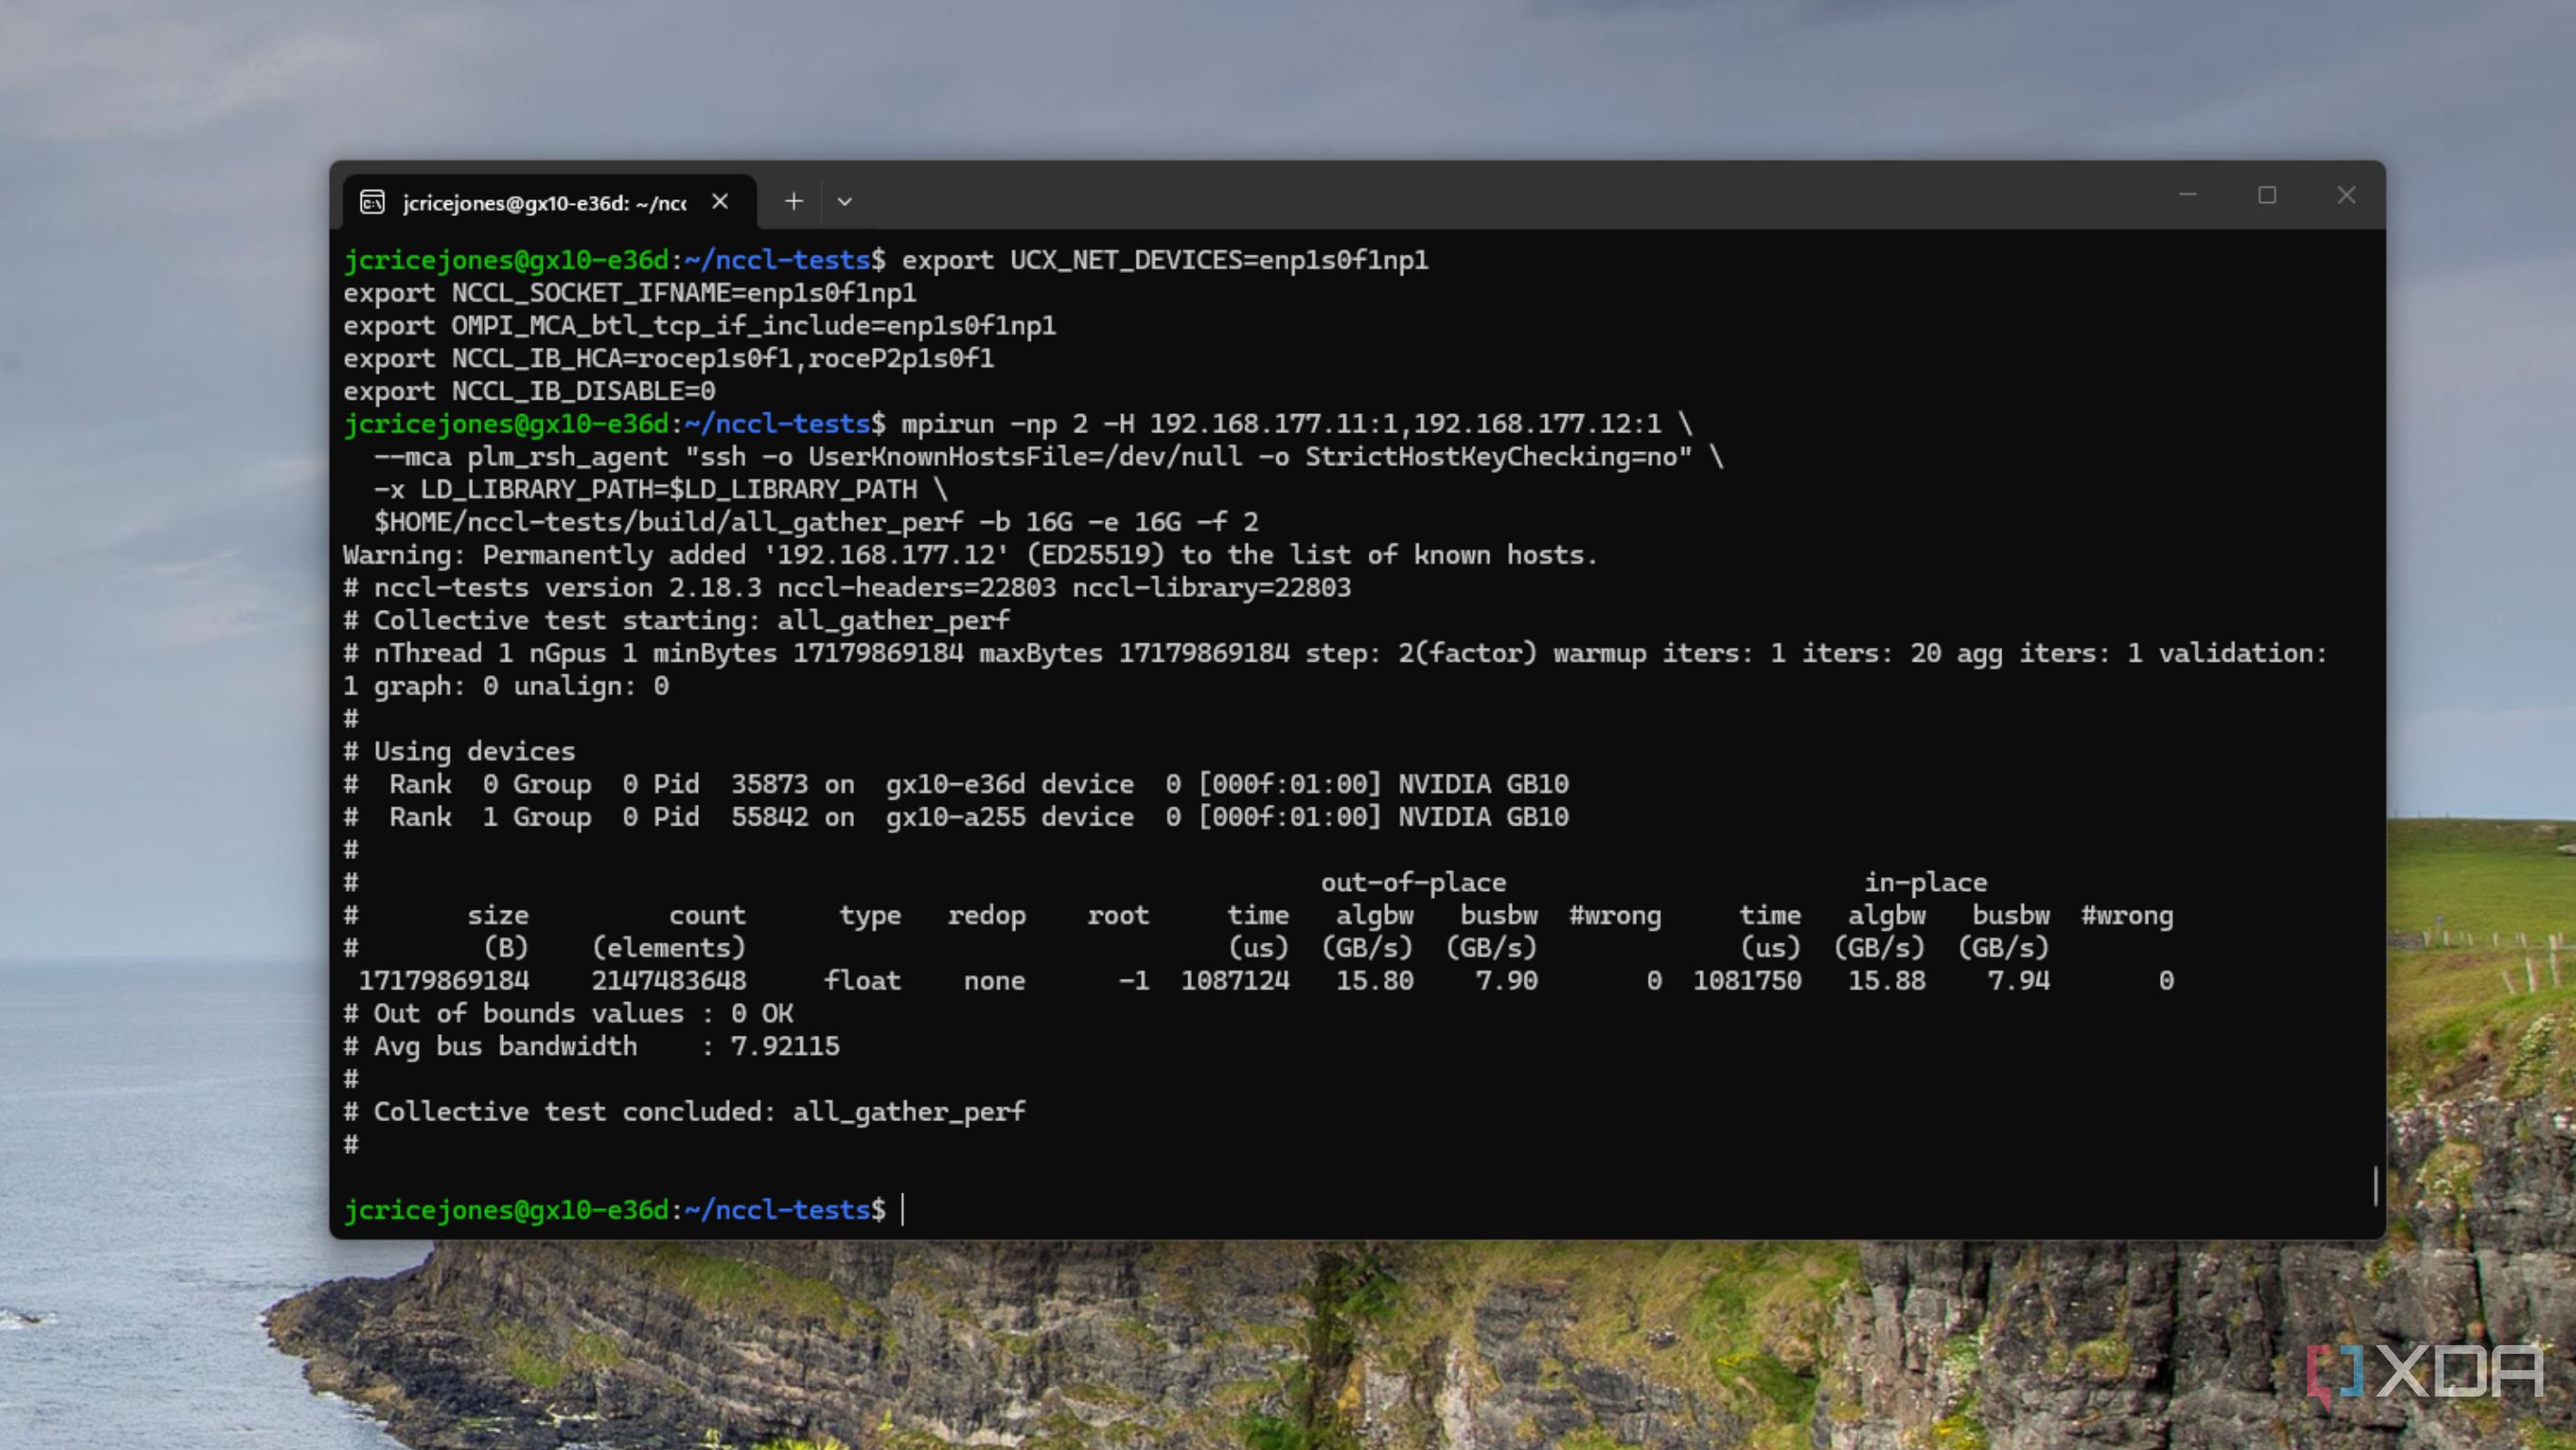Click the 'mpirun -np 2 -H' command line
Screen dimensions: 2576x1450
click(x=1297, y=424)
